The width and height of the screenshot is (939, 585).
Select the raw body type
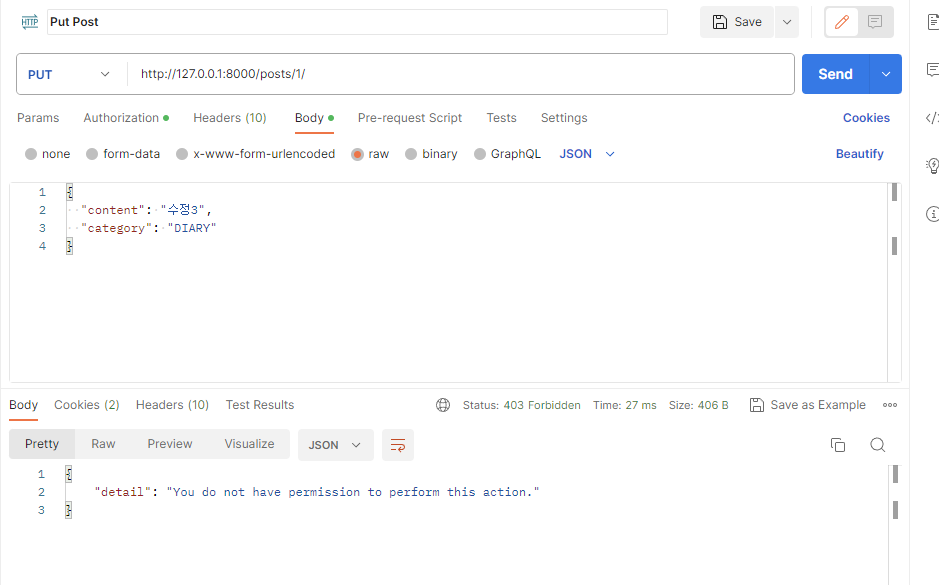click(358, 154)
